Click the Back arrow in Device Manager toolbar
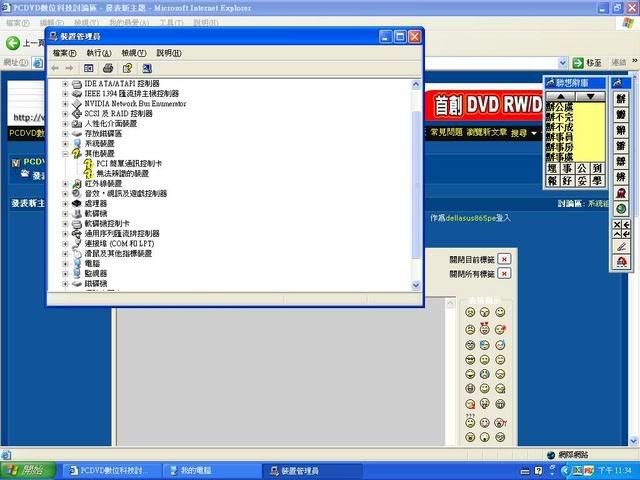The height and width of the screenshot is (480, 640). pyautogui.click(x=55, y=68)
